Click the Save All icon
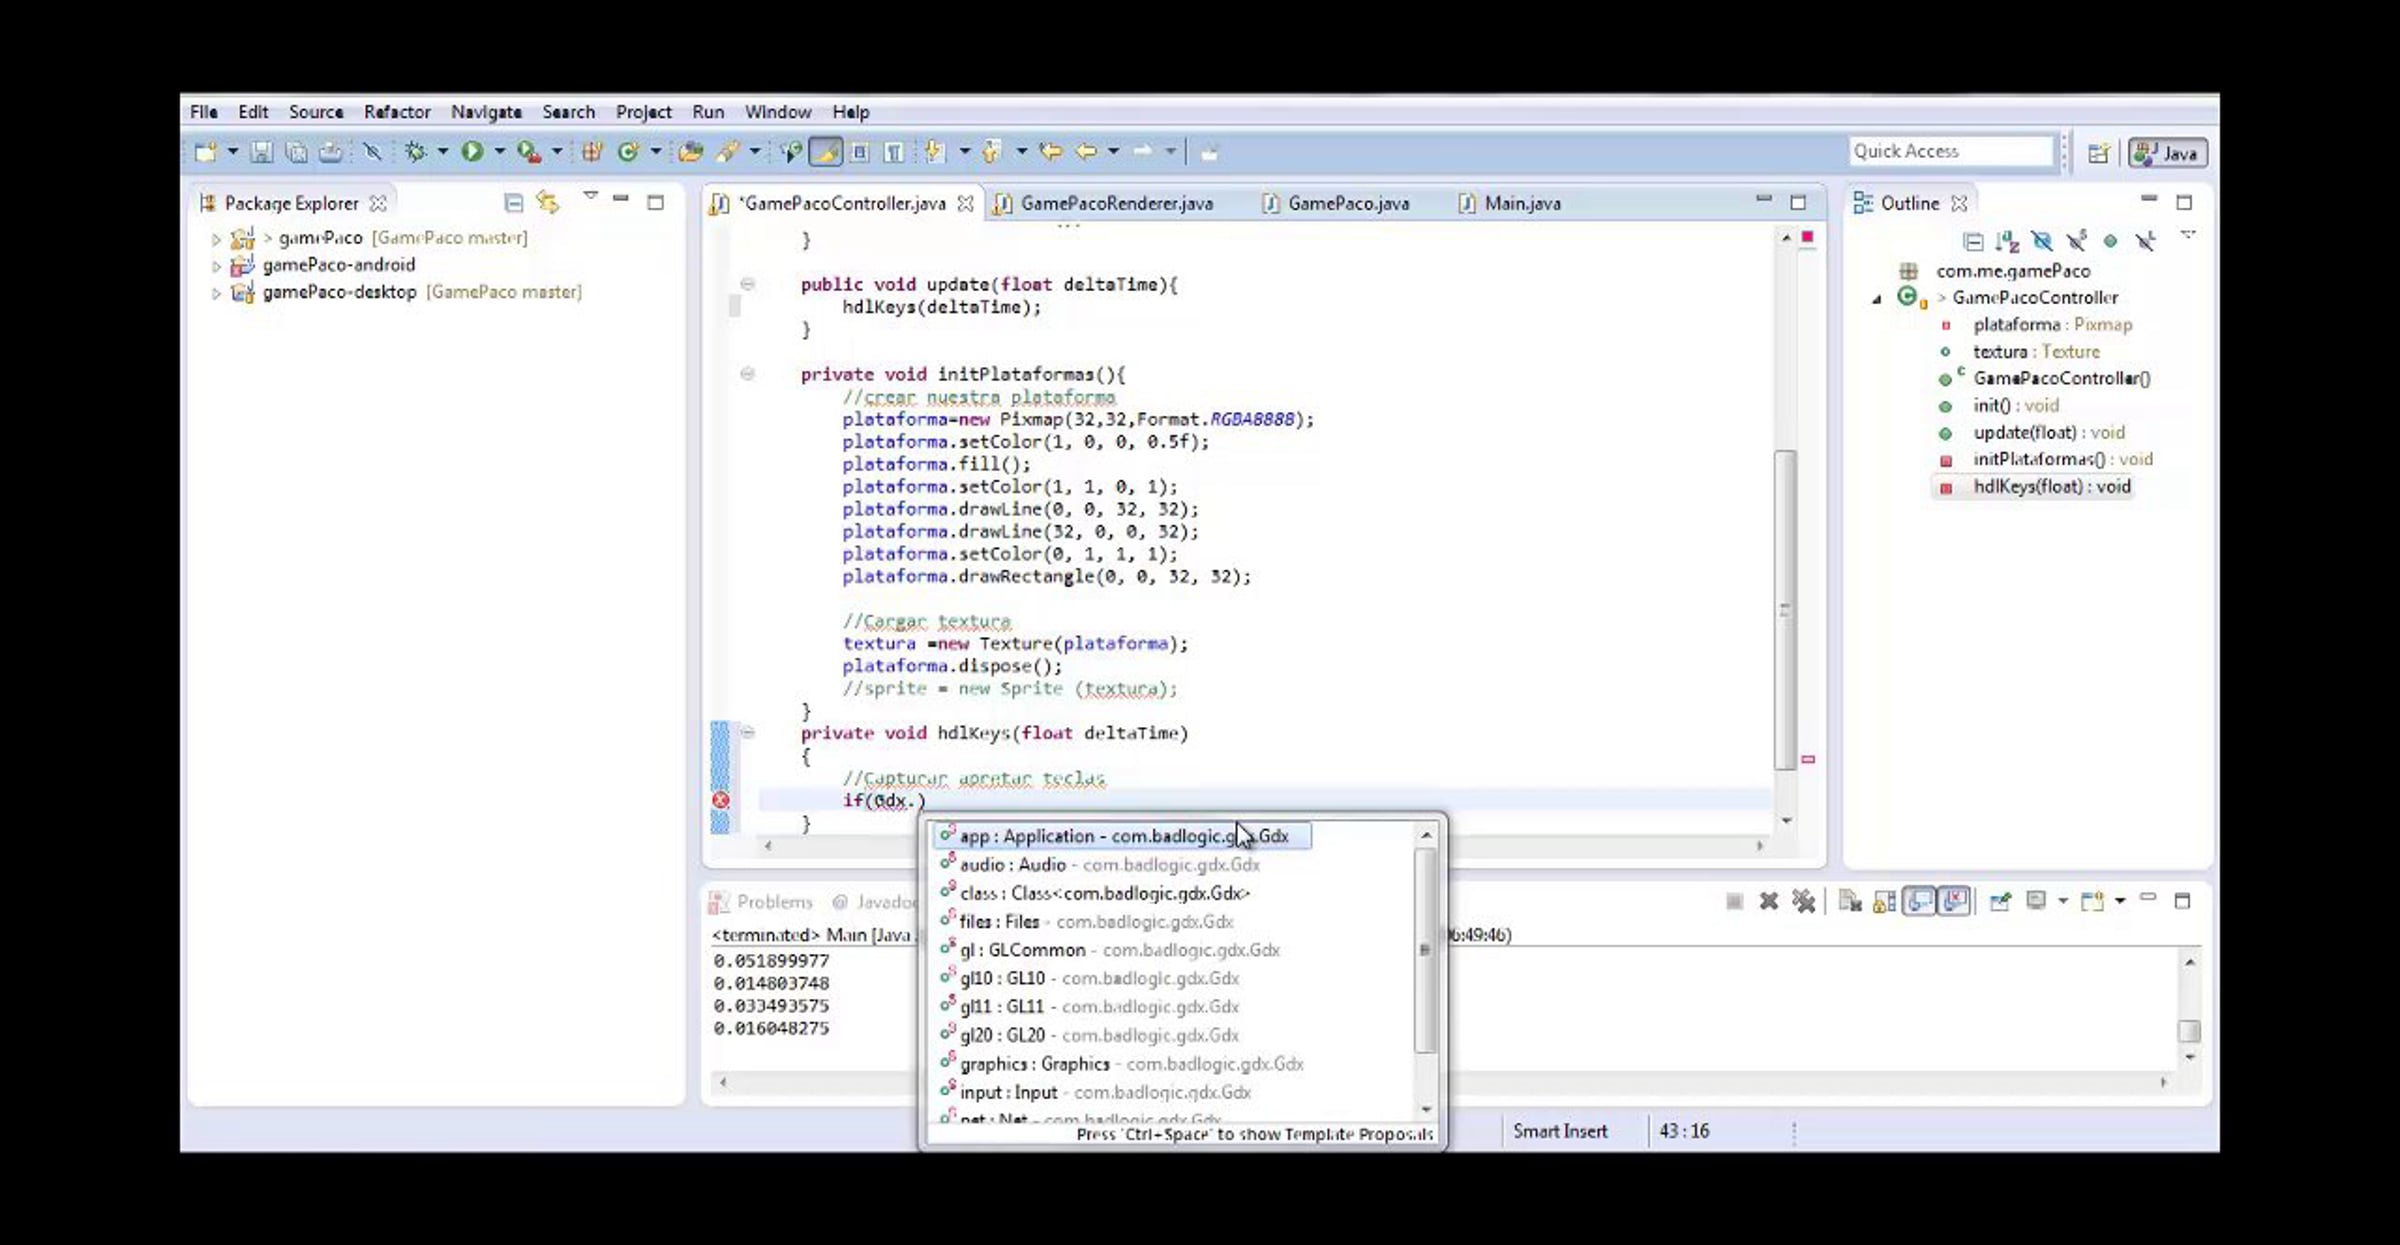Image resolution: width=2400 pixels, height=1245 pixels. pos(296,152)
